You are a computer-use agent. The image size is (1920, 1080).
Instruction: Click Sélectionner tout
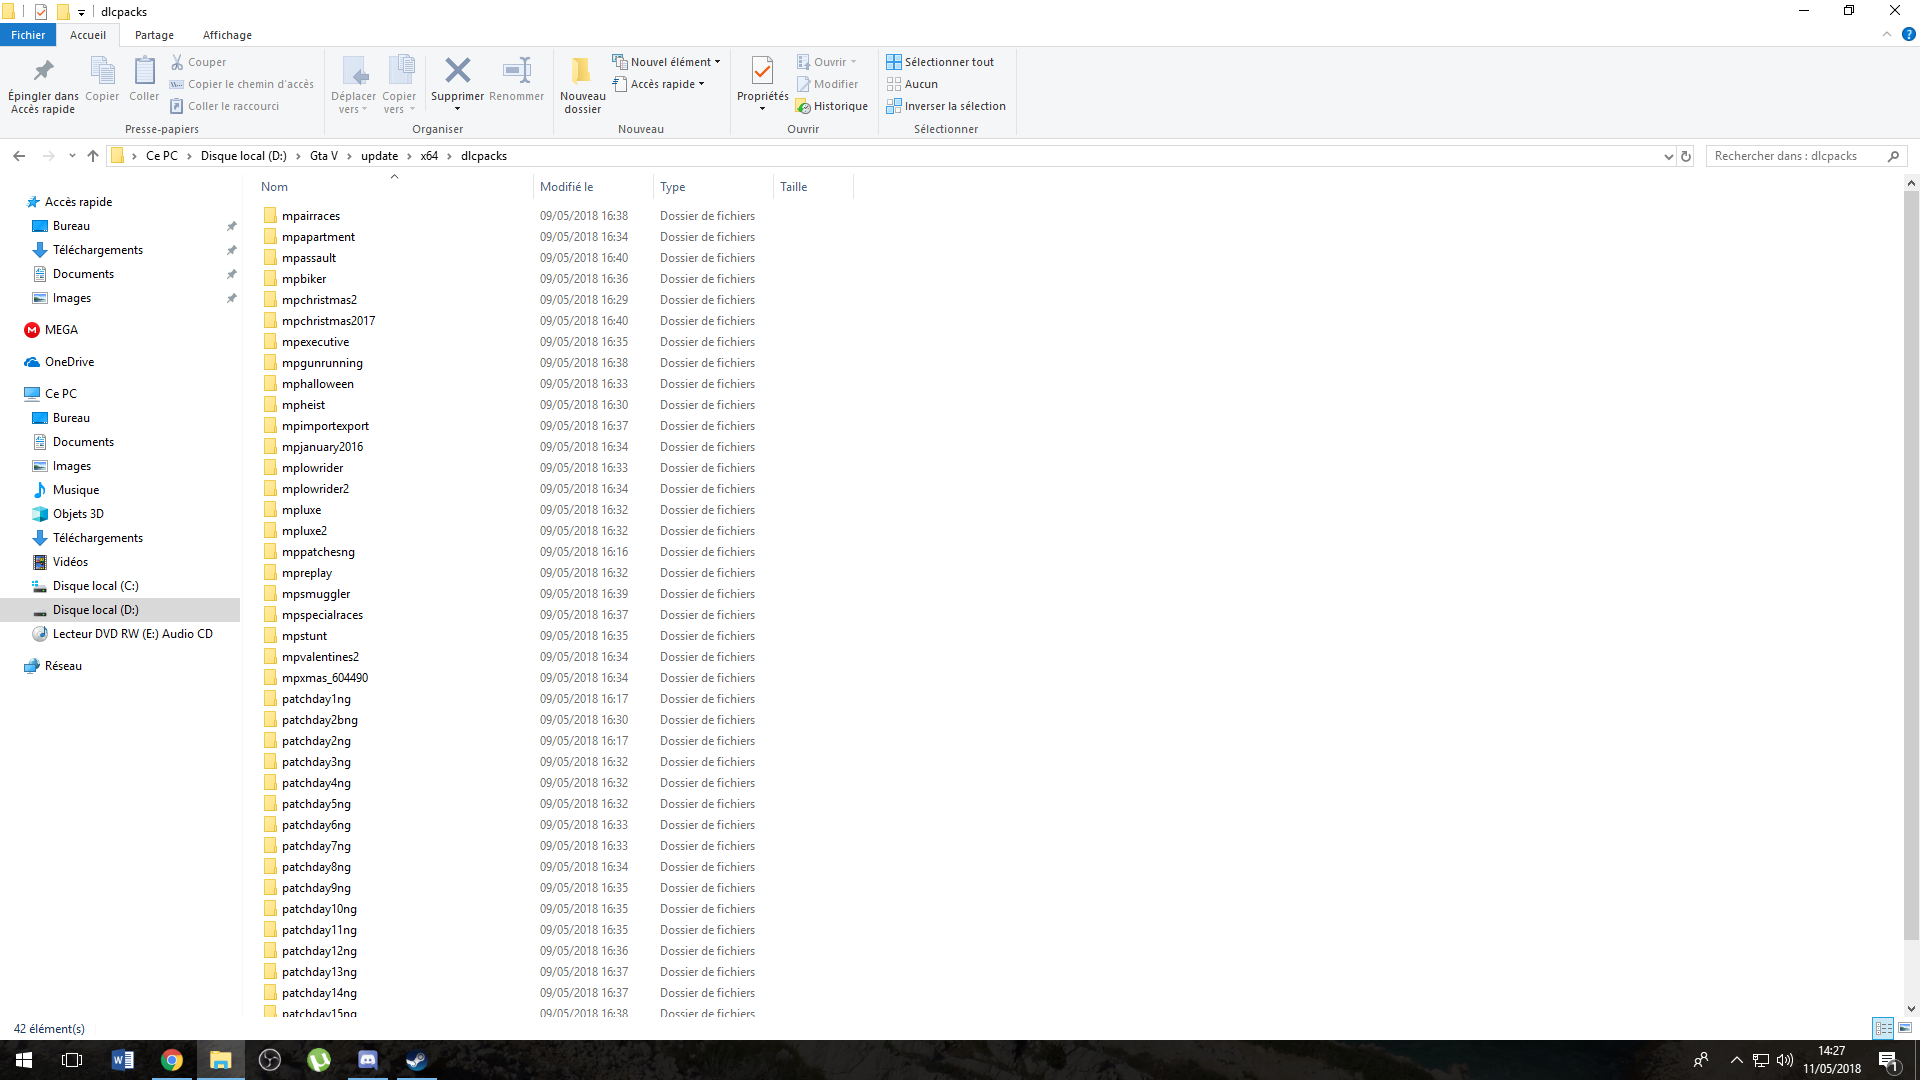pyautogui.click(x=940, y=62)
